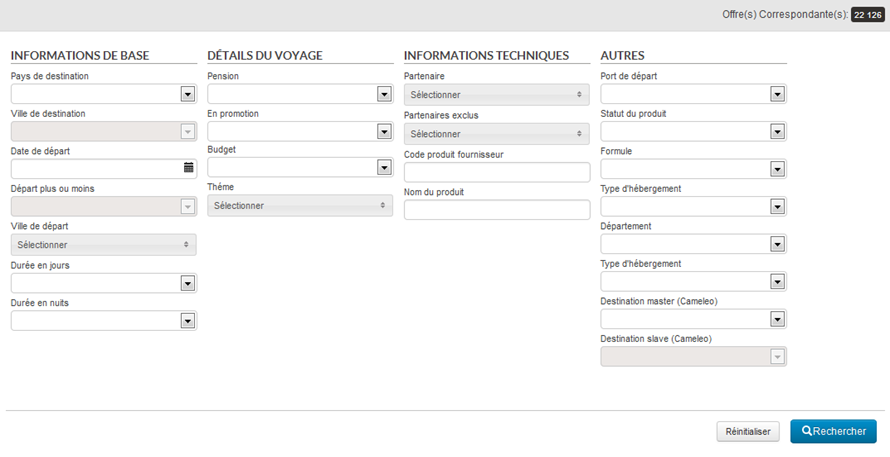Open the Thème selector
The width and height of the screenshot is (890, 457).
point(300,205)
